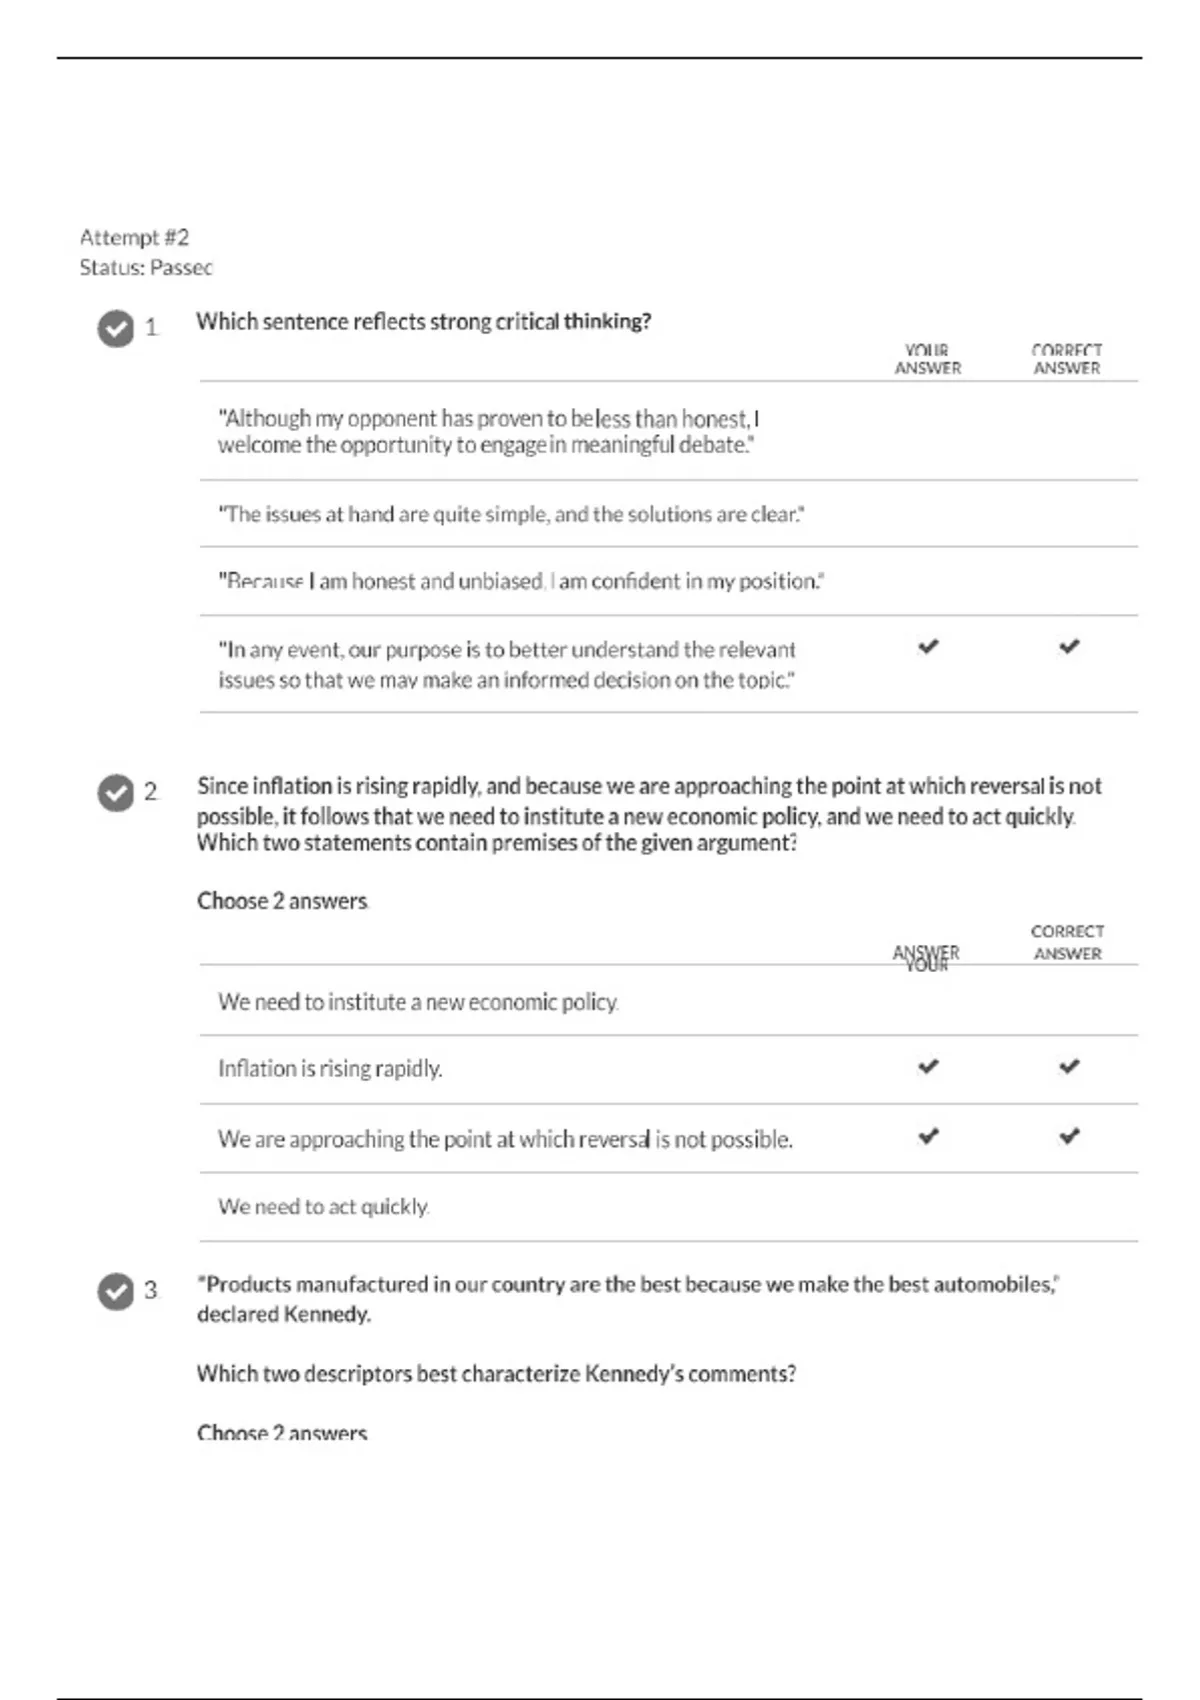Click question 3 passed checkmark icon
Viewport: 1200px width, 1700px height.
pyautogui.click(x=116, y=1291)
